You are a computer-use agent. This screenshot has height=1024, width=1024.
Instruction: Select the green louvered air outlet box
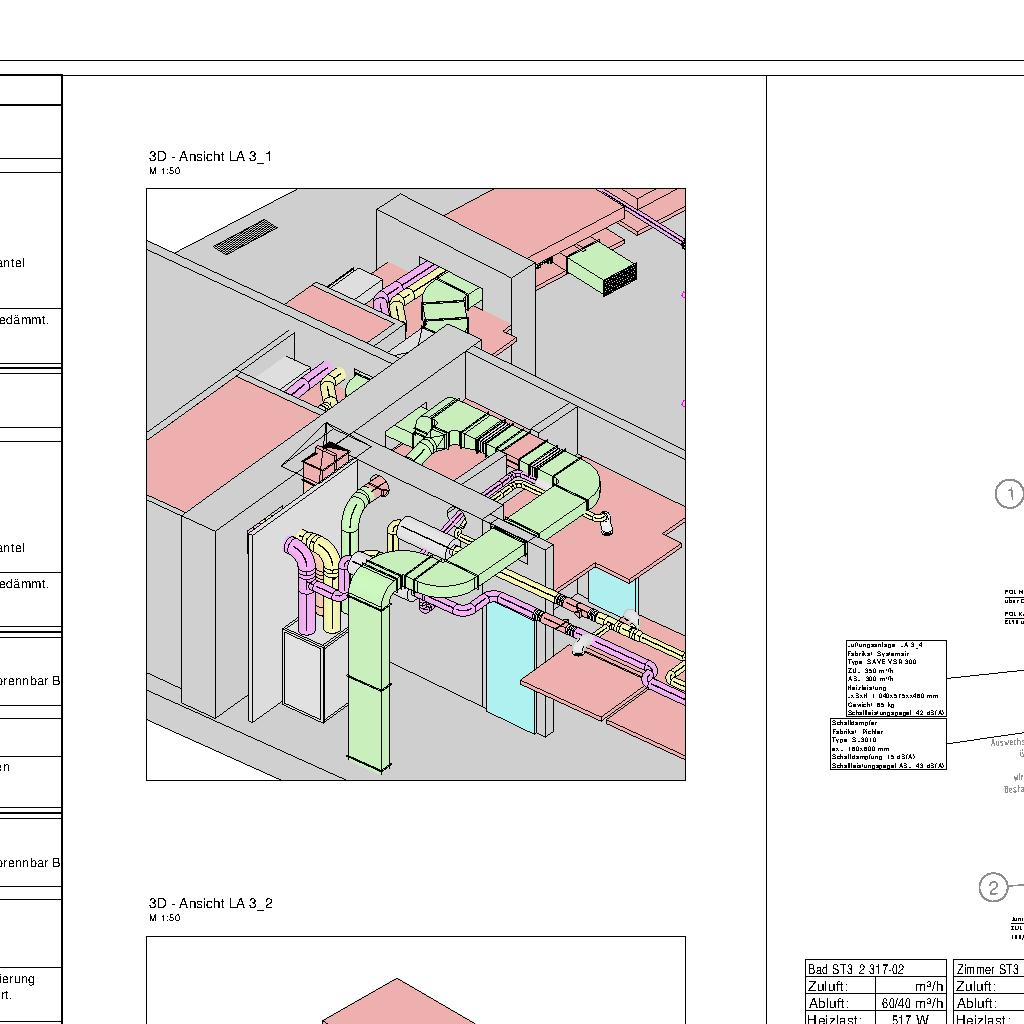pos(603,270)
